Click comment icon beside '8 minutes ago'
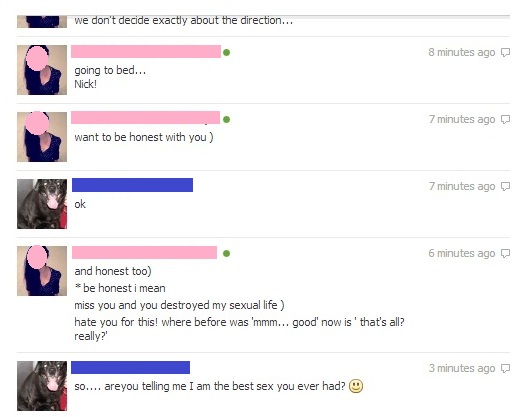This screenshot has height=417, width=520. pos(506,53)
